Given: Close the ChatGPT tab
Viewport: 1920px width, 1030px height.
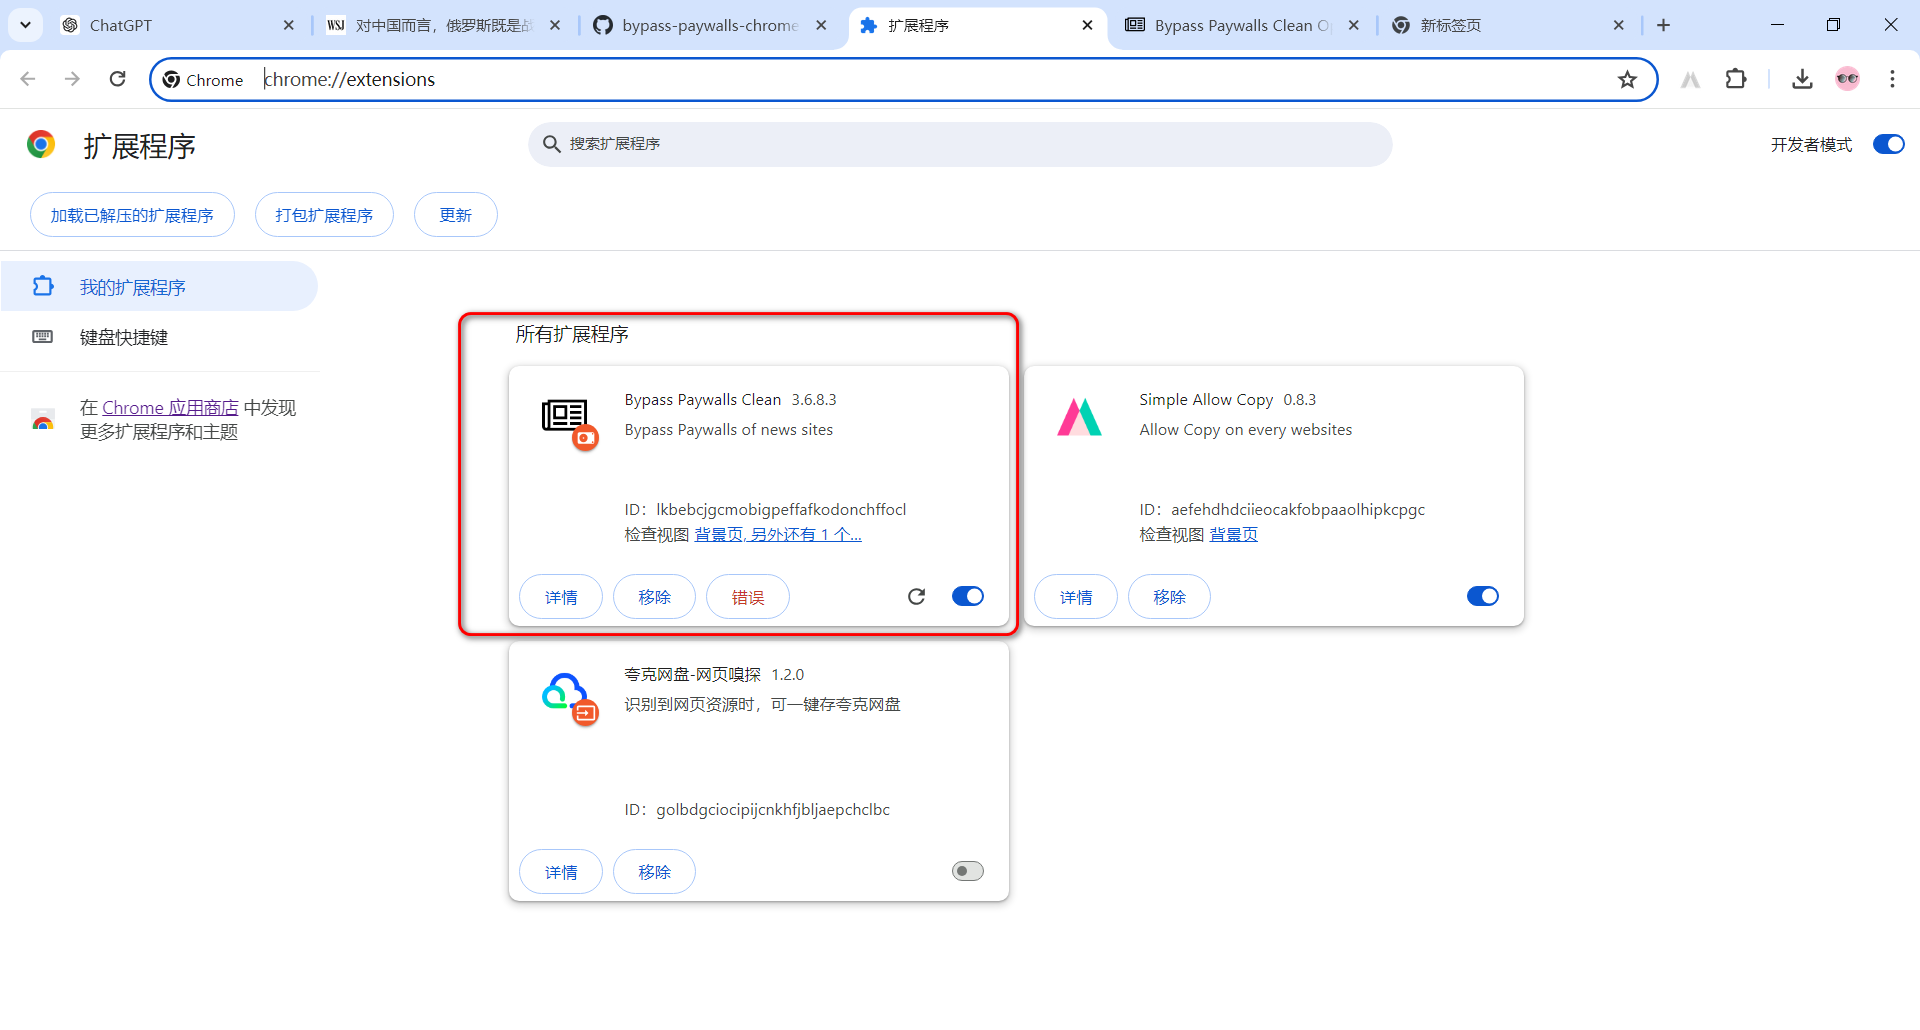Looking at the screenshot, I should click(x=288, y=25).
